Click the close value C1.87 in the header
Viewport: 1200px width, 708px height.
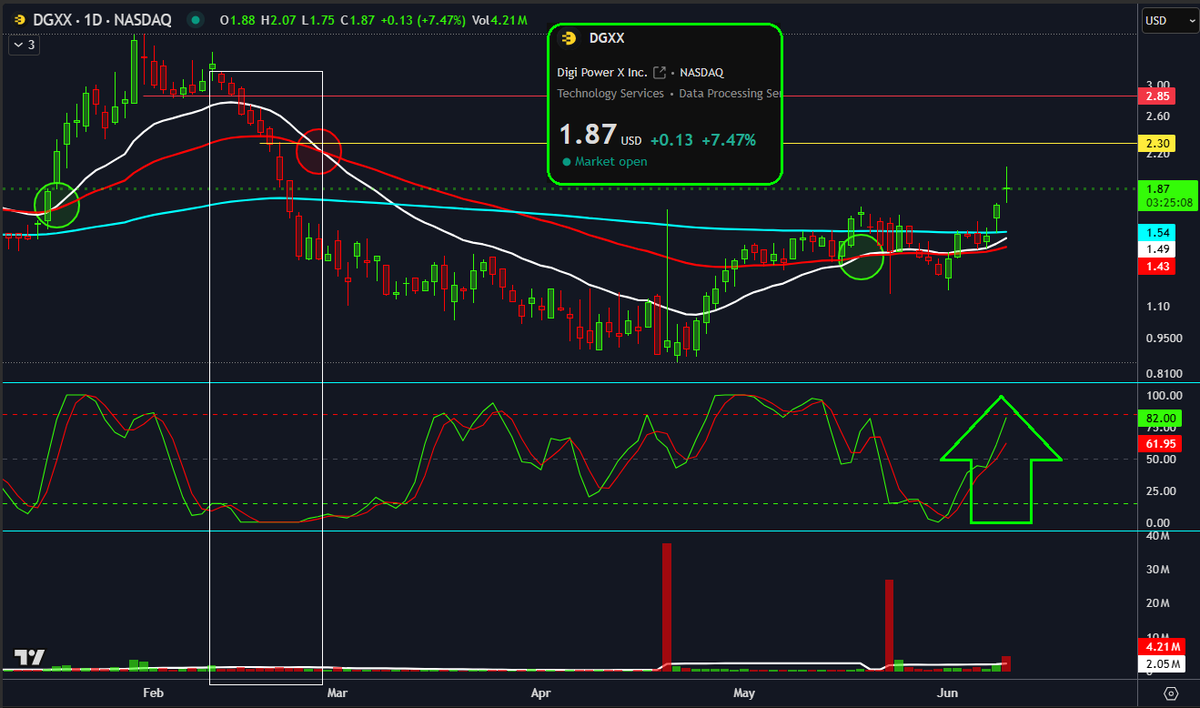coord(356,20)
